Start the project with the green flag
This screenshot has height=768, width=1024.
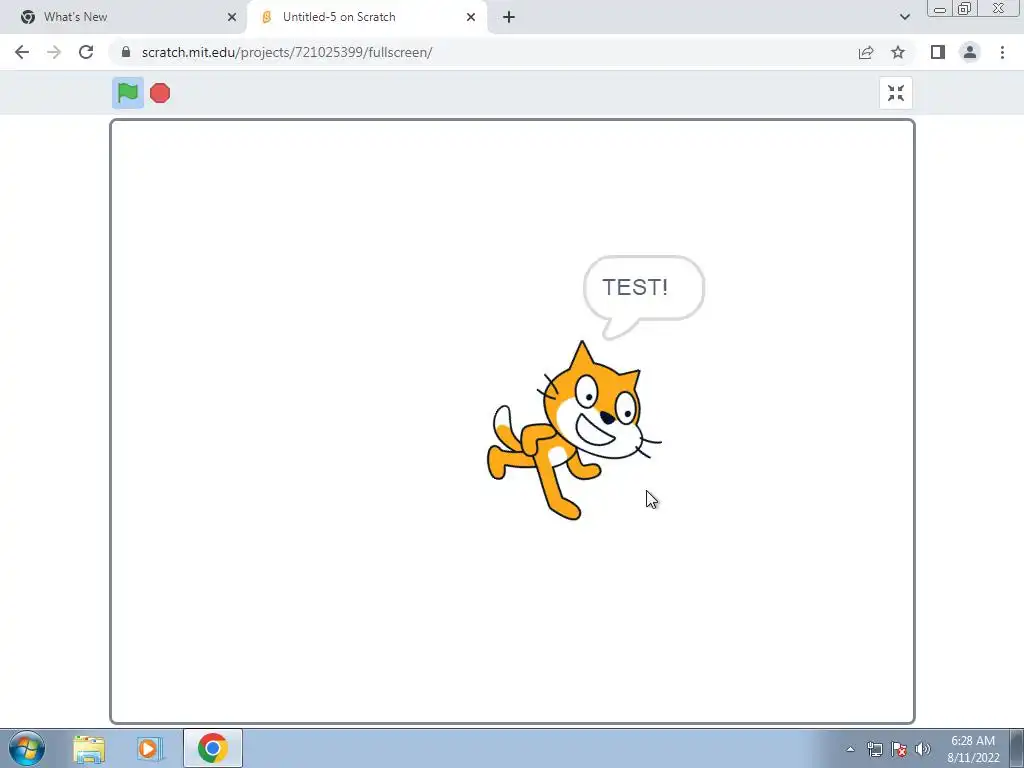tap(128, 93)
